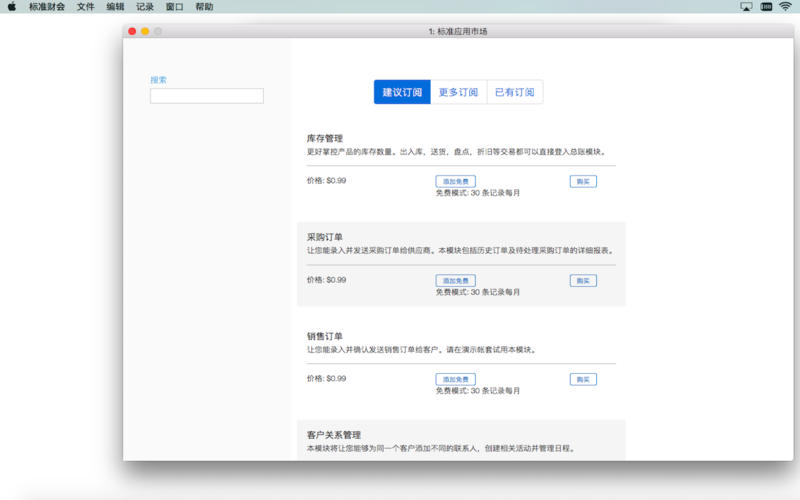Open the Apple menu
The image size is (800, 500).
[x=12, y=6]
